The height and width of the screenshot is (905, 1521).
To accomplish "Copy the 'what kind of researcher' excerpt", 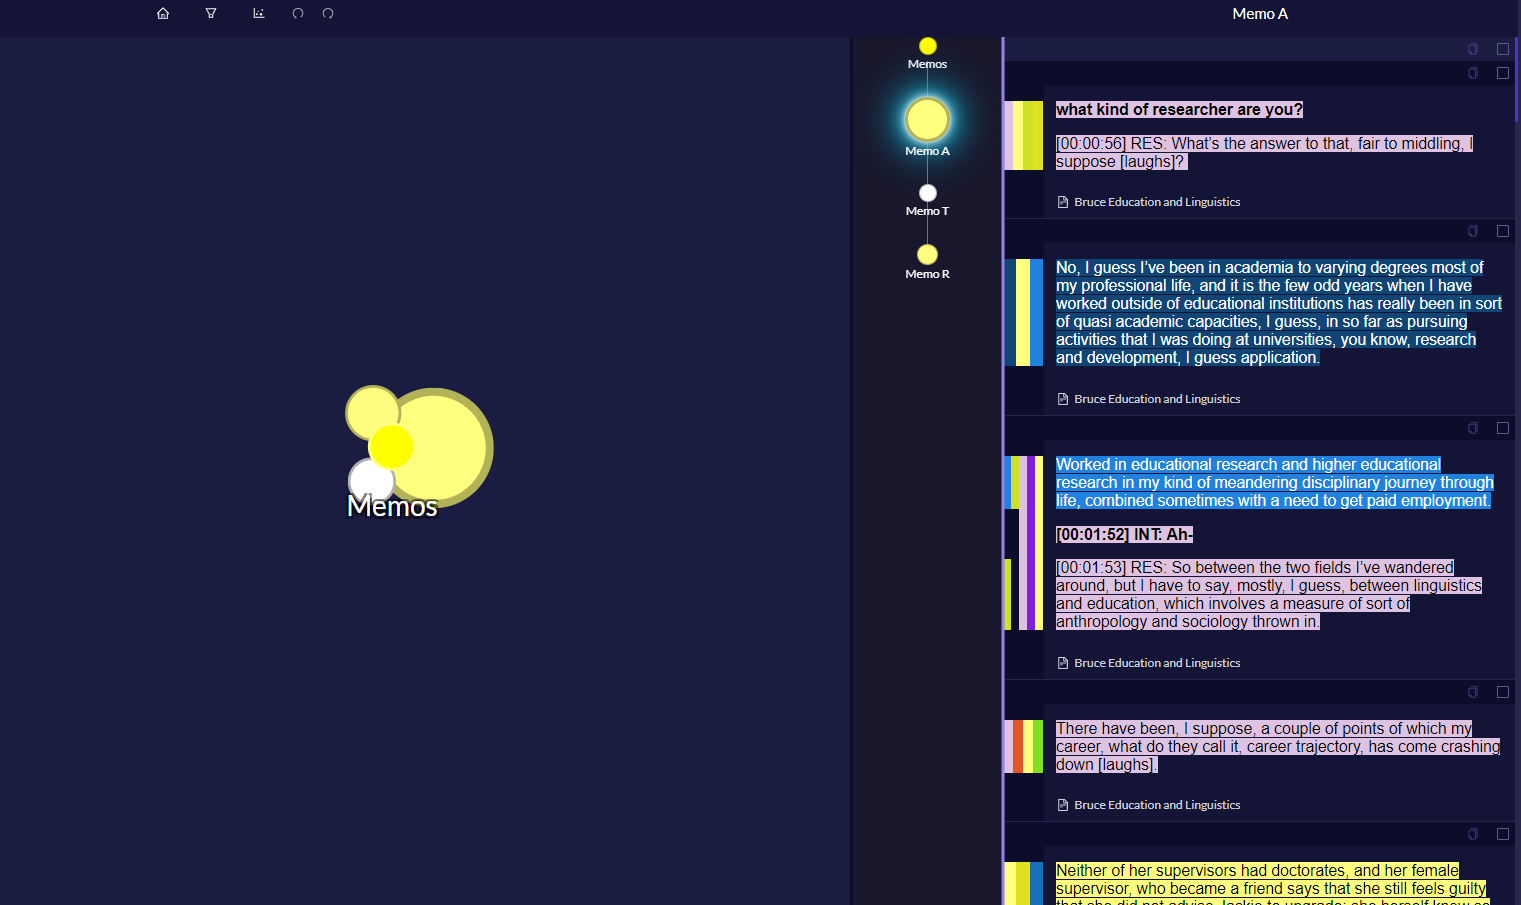I will [1473, 73].
